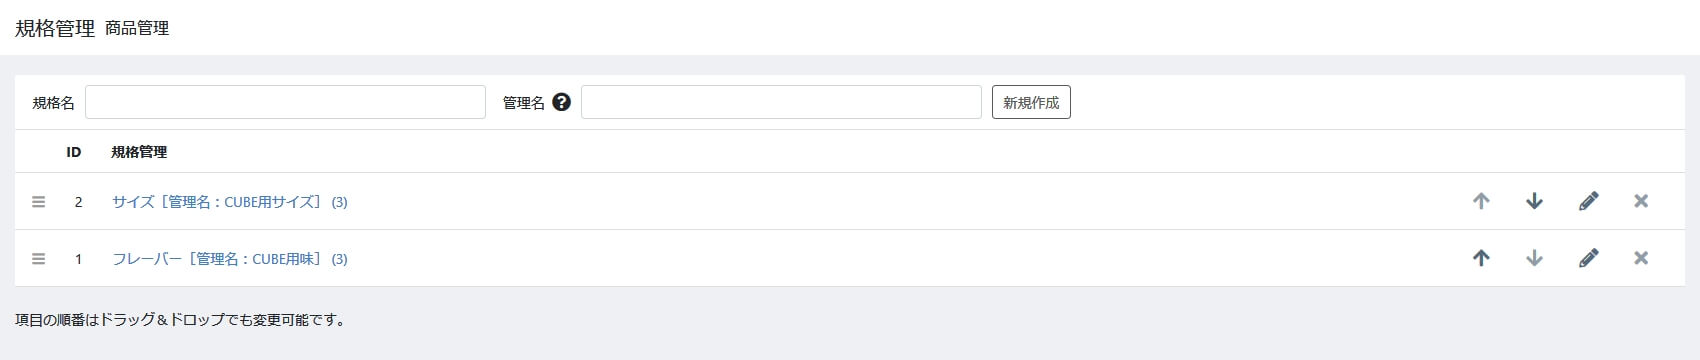
Task: Delete the フレーバー spec row
Action: (1641, 258)
